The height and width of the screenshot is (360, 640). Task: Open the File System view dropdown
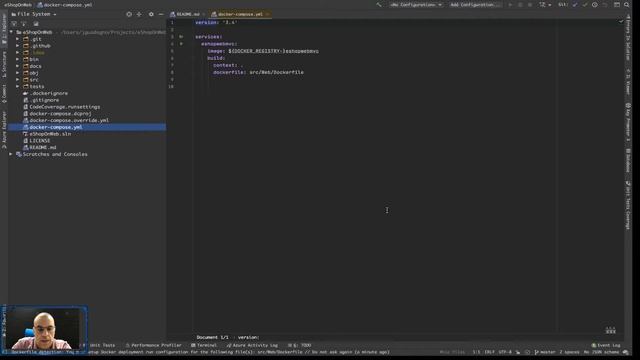point(34,14)
